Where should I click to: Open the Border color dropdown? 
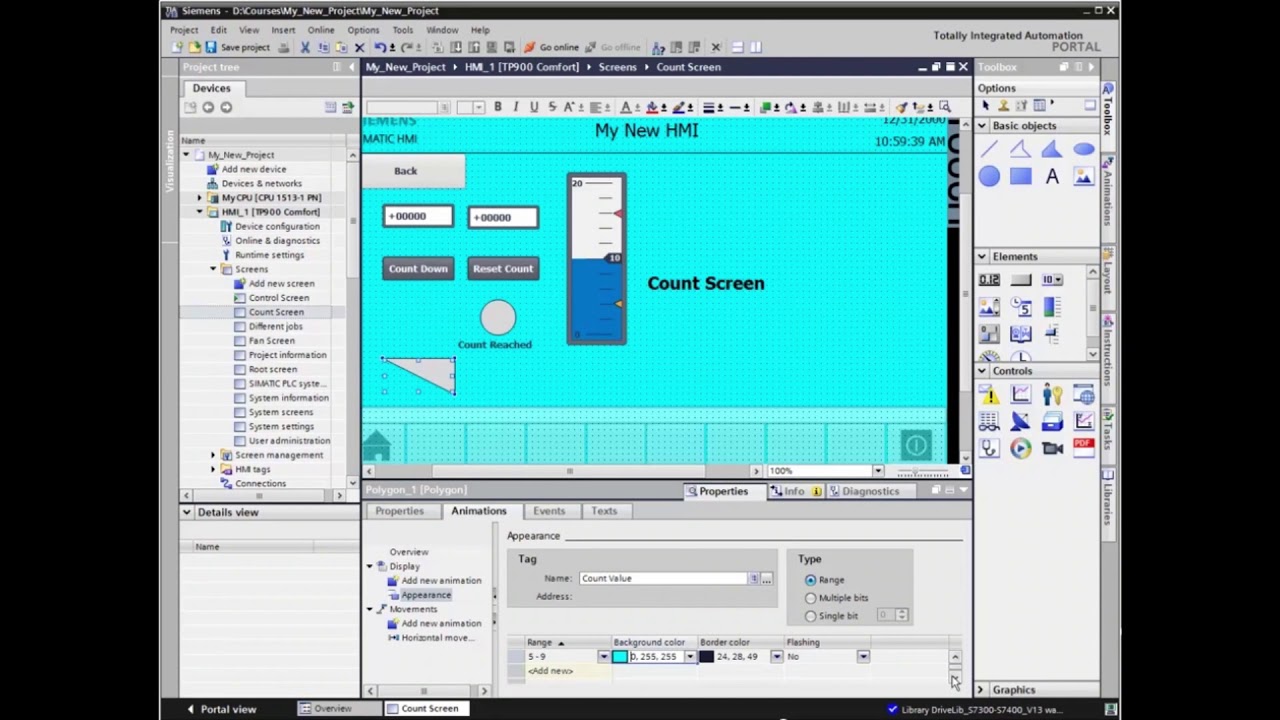click(776, 657)
